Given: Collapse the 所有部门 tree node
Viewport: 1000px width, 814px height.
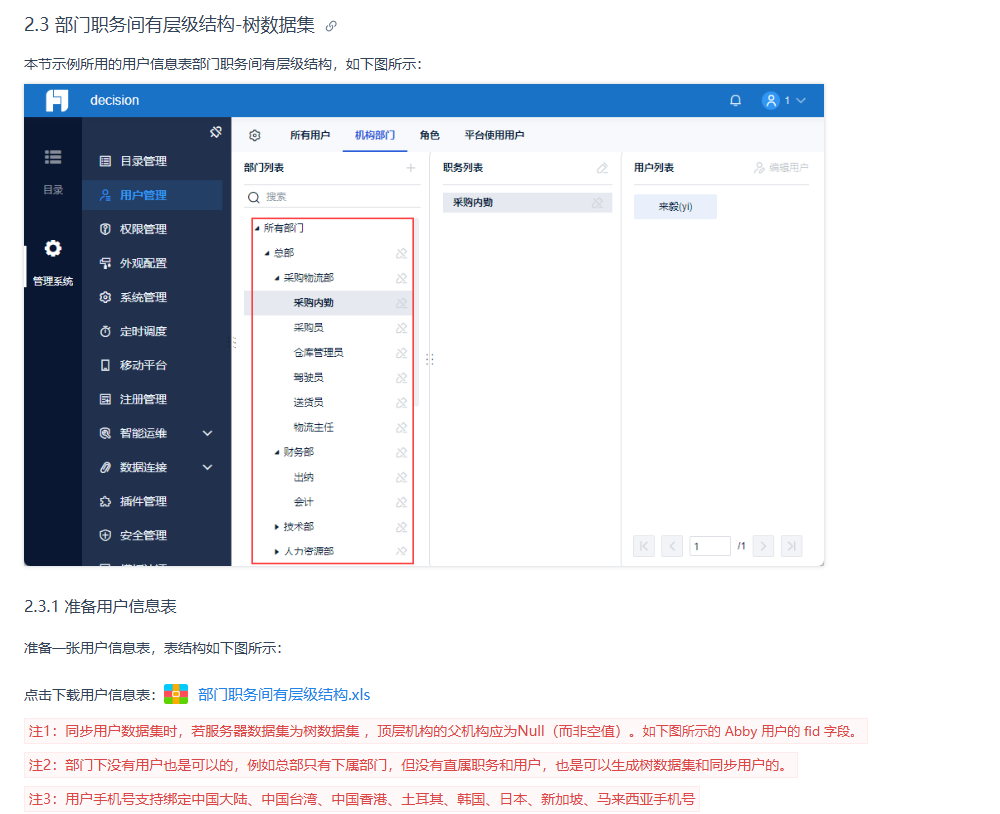Looking at the screenshot, I should (x=257, y=228).
